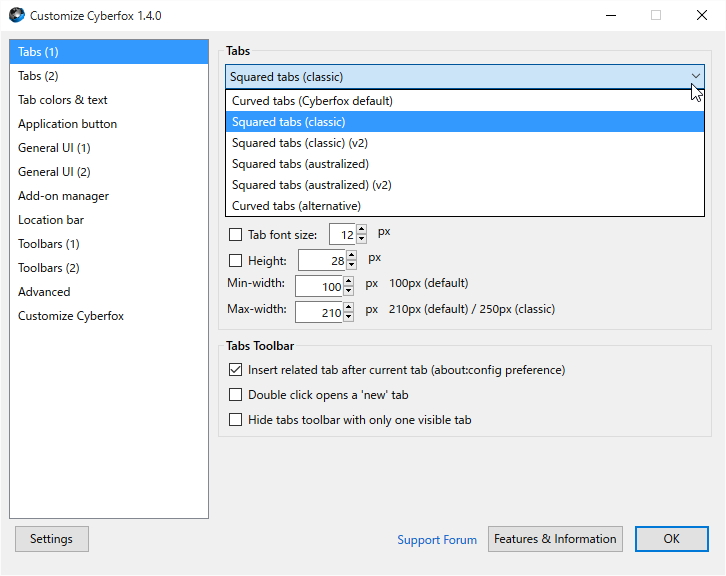The width and height of the screenshot is (726, 576).
Task: Decrease the Height spinner value
Action: [351, 265]
